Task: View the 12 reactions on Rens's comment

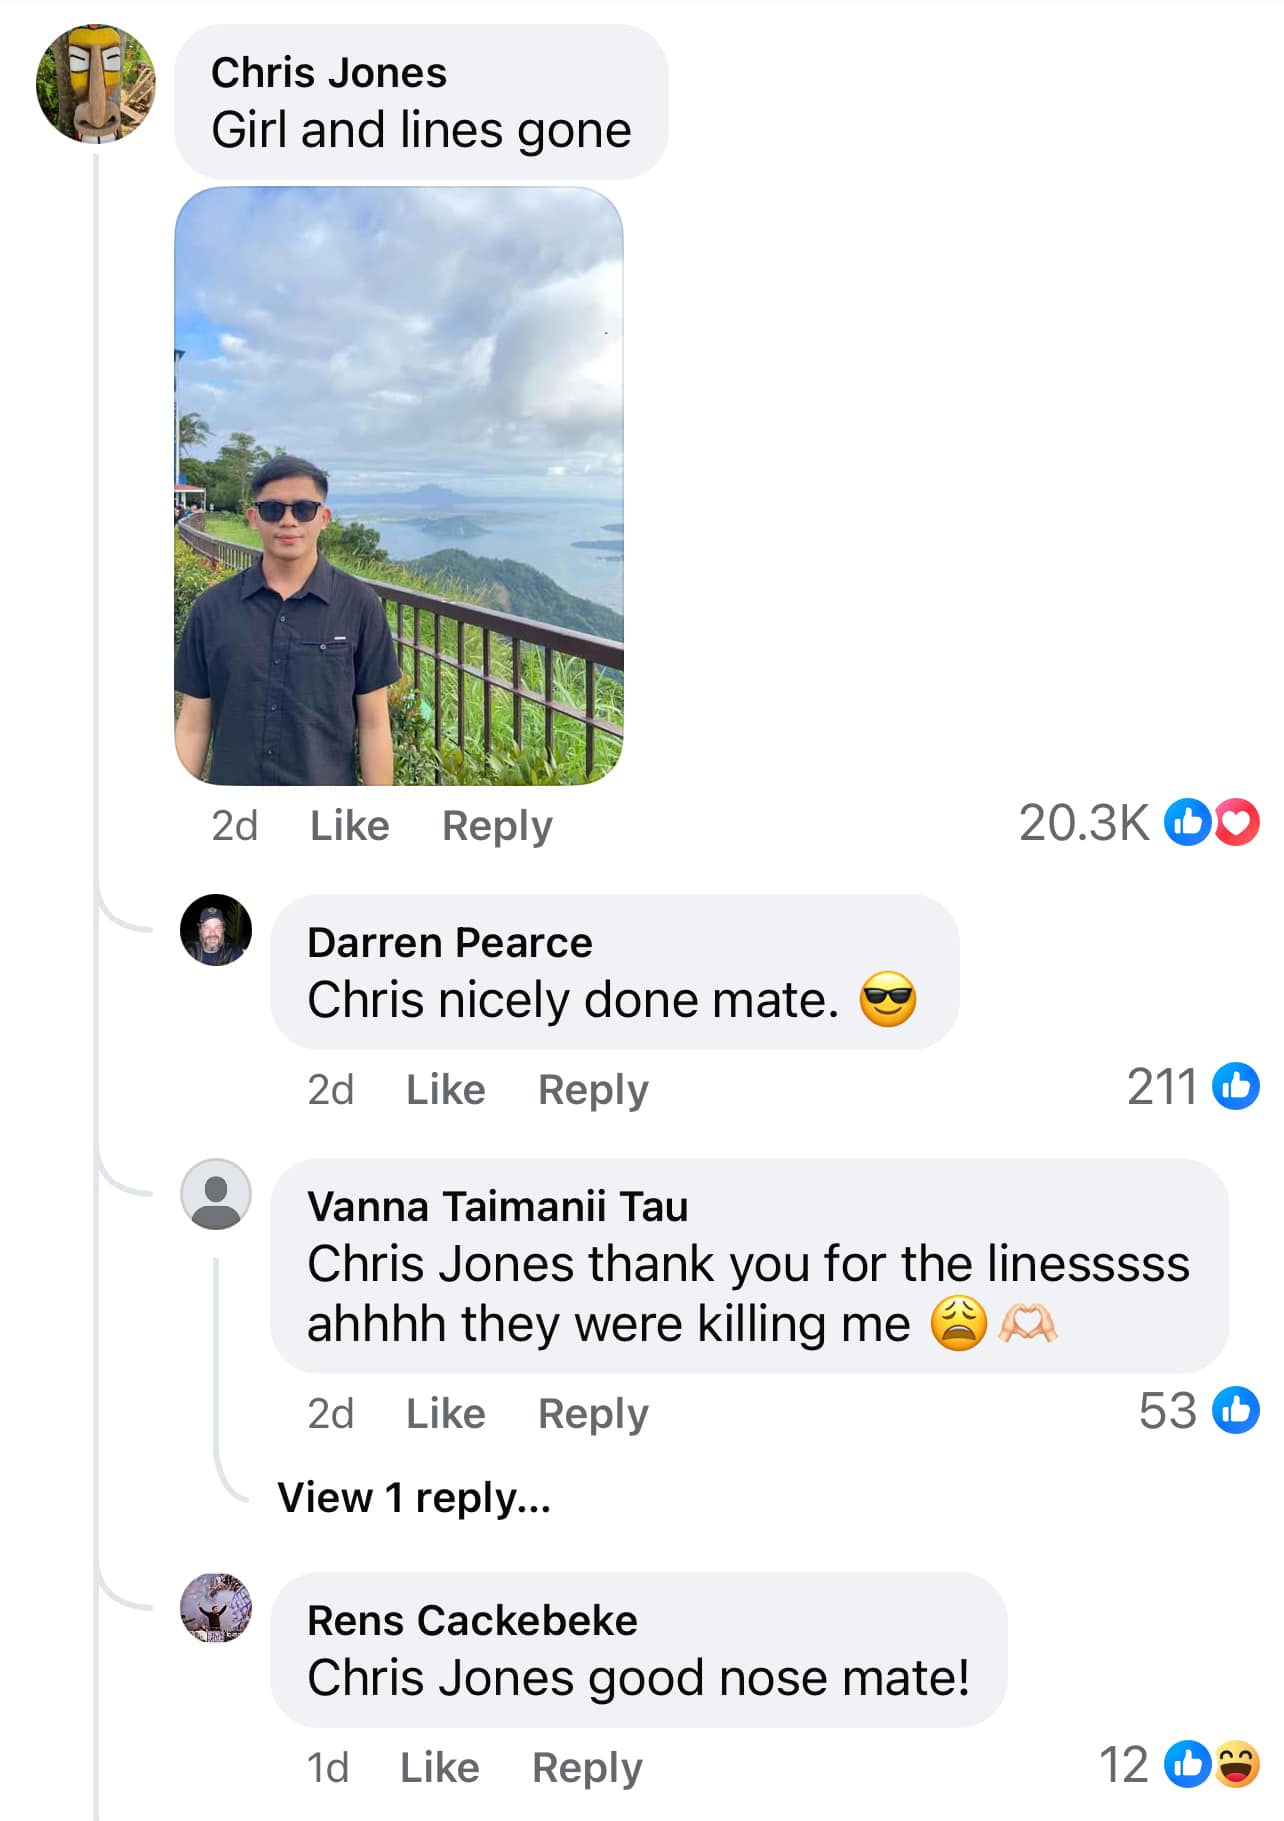Action: (x=1179, y=1765)
